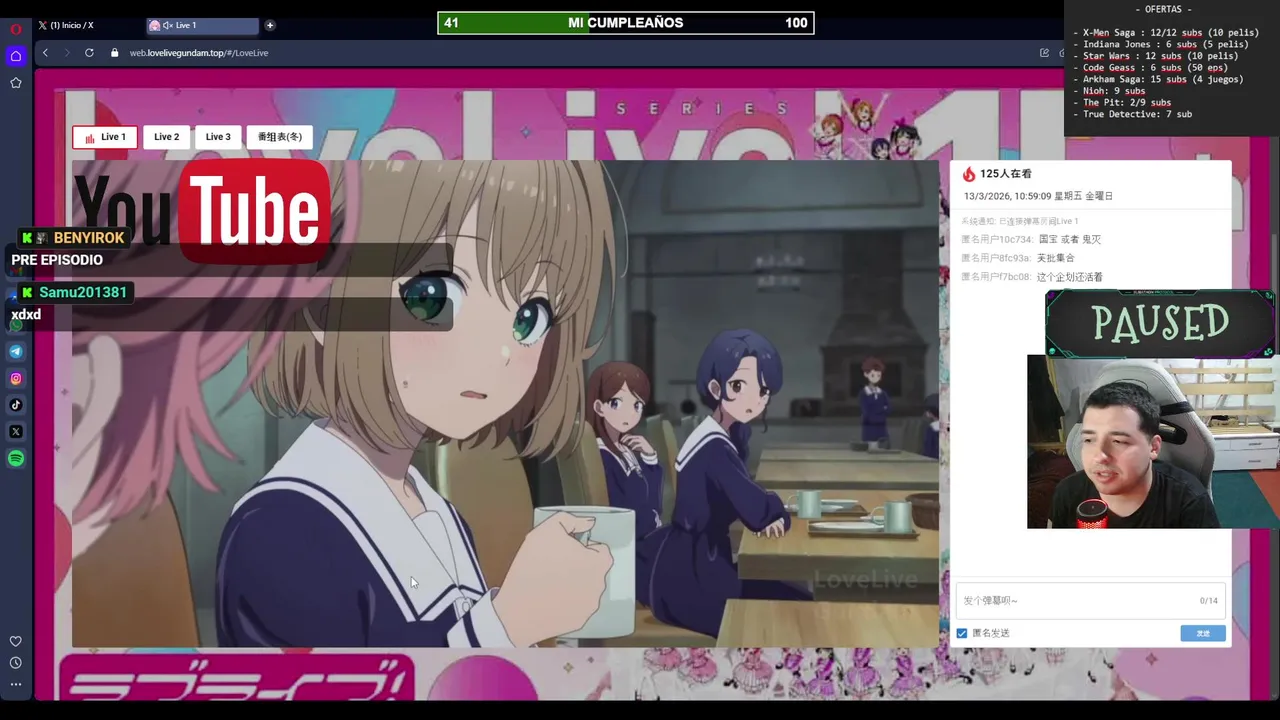The height and width of the screenshot is (720, 1280).
Task: Open the bookmarks star in sidebar
Action: [16, 83]
